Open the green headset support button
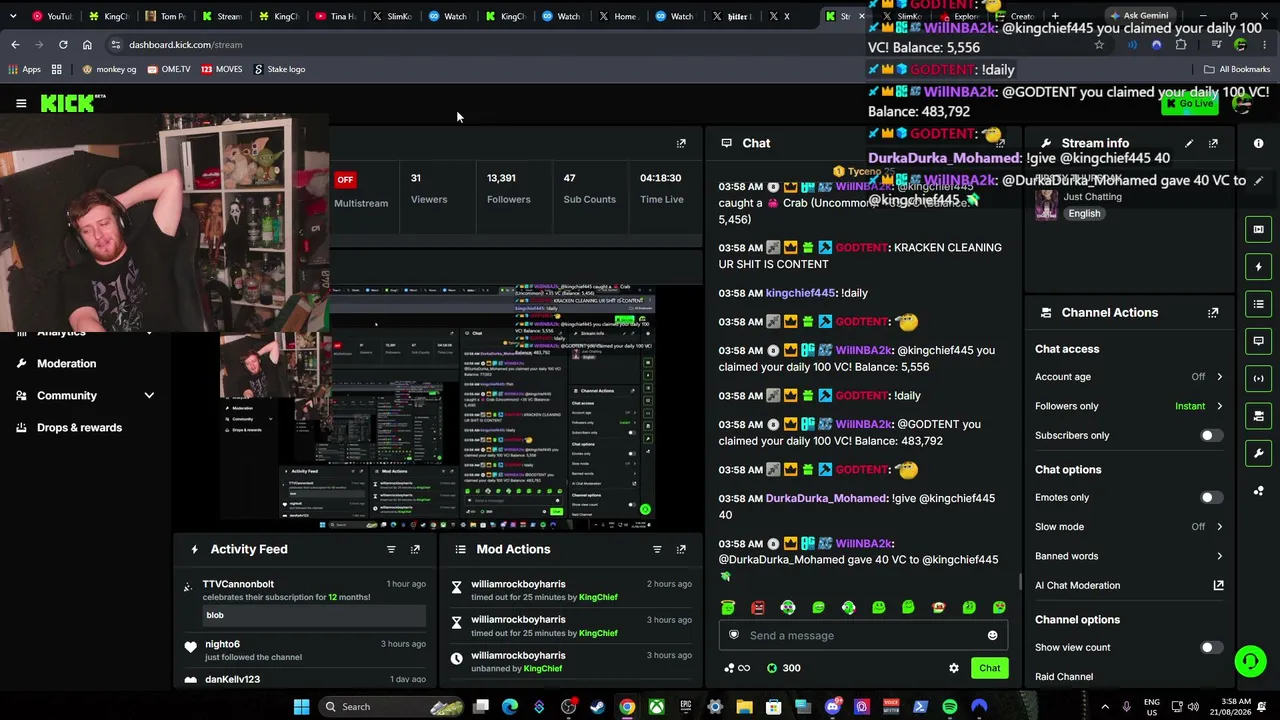The width and height of the screenshot is (1280, 720). pyautogui.click(x=1250, y=661)
